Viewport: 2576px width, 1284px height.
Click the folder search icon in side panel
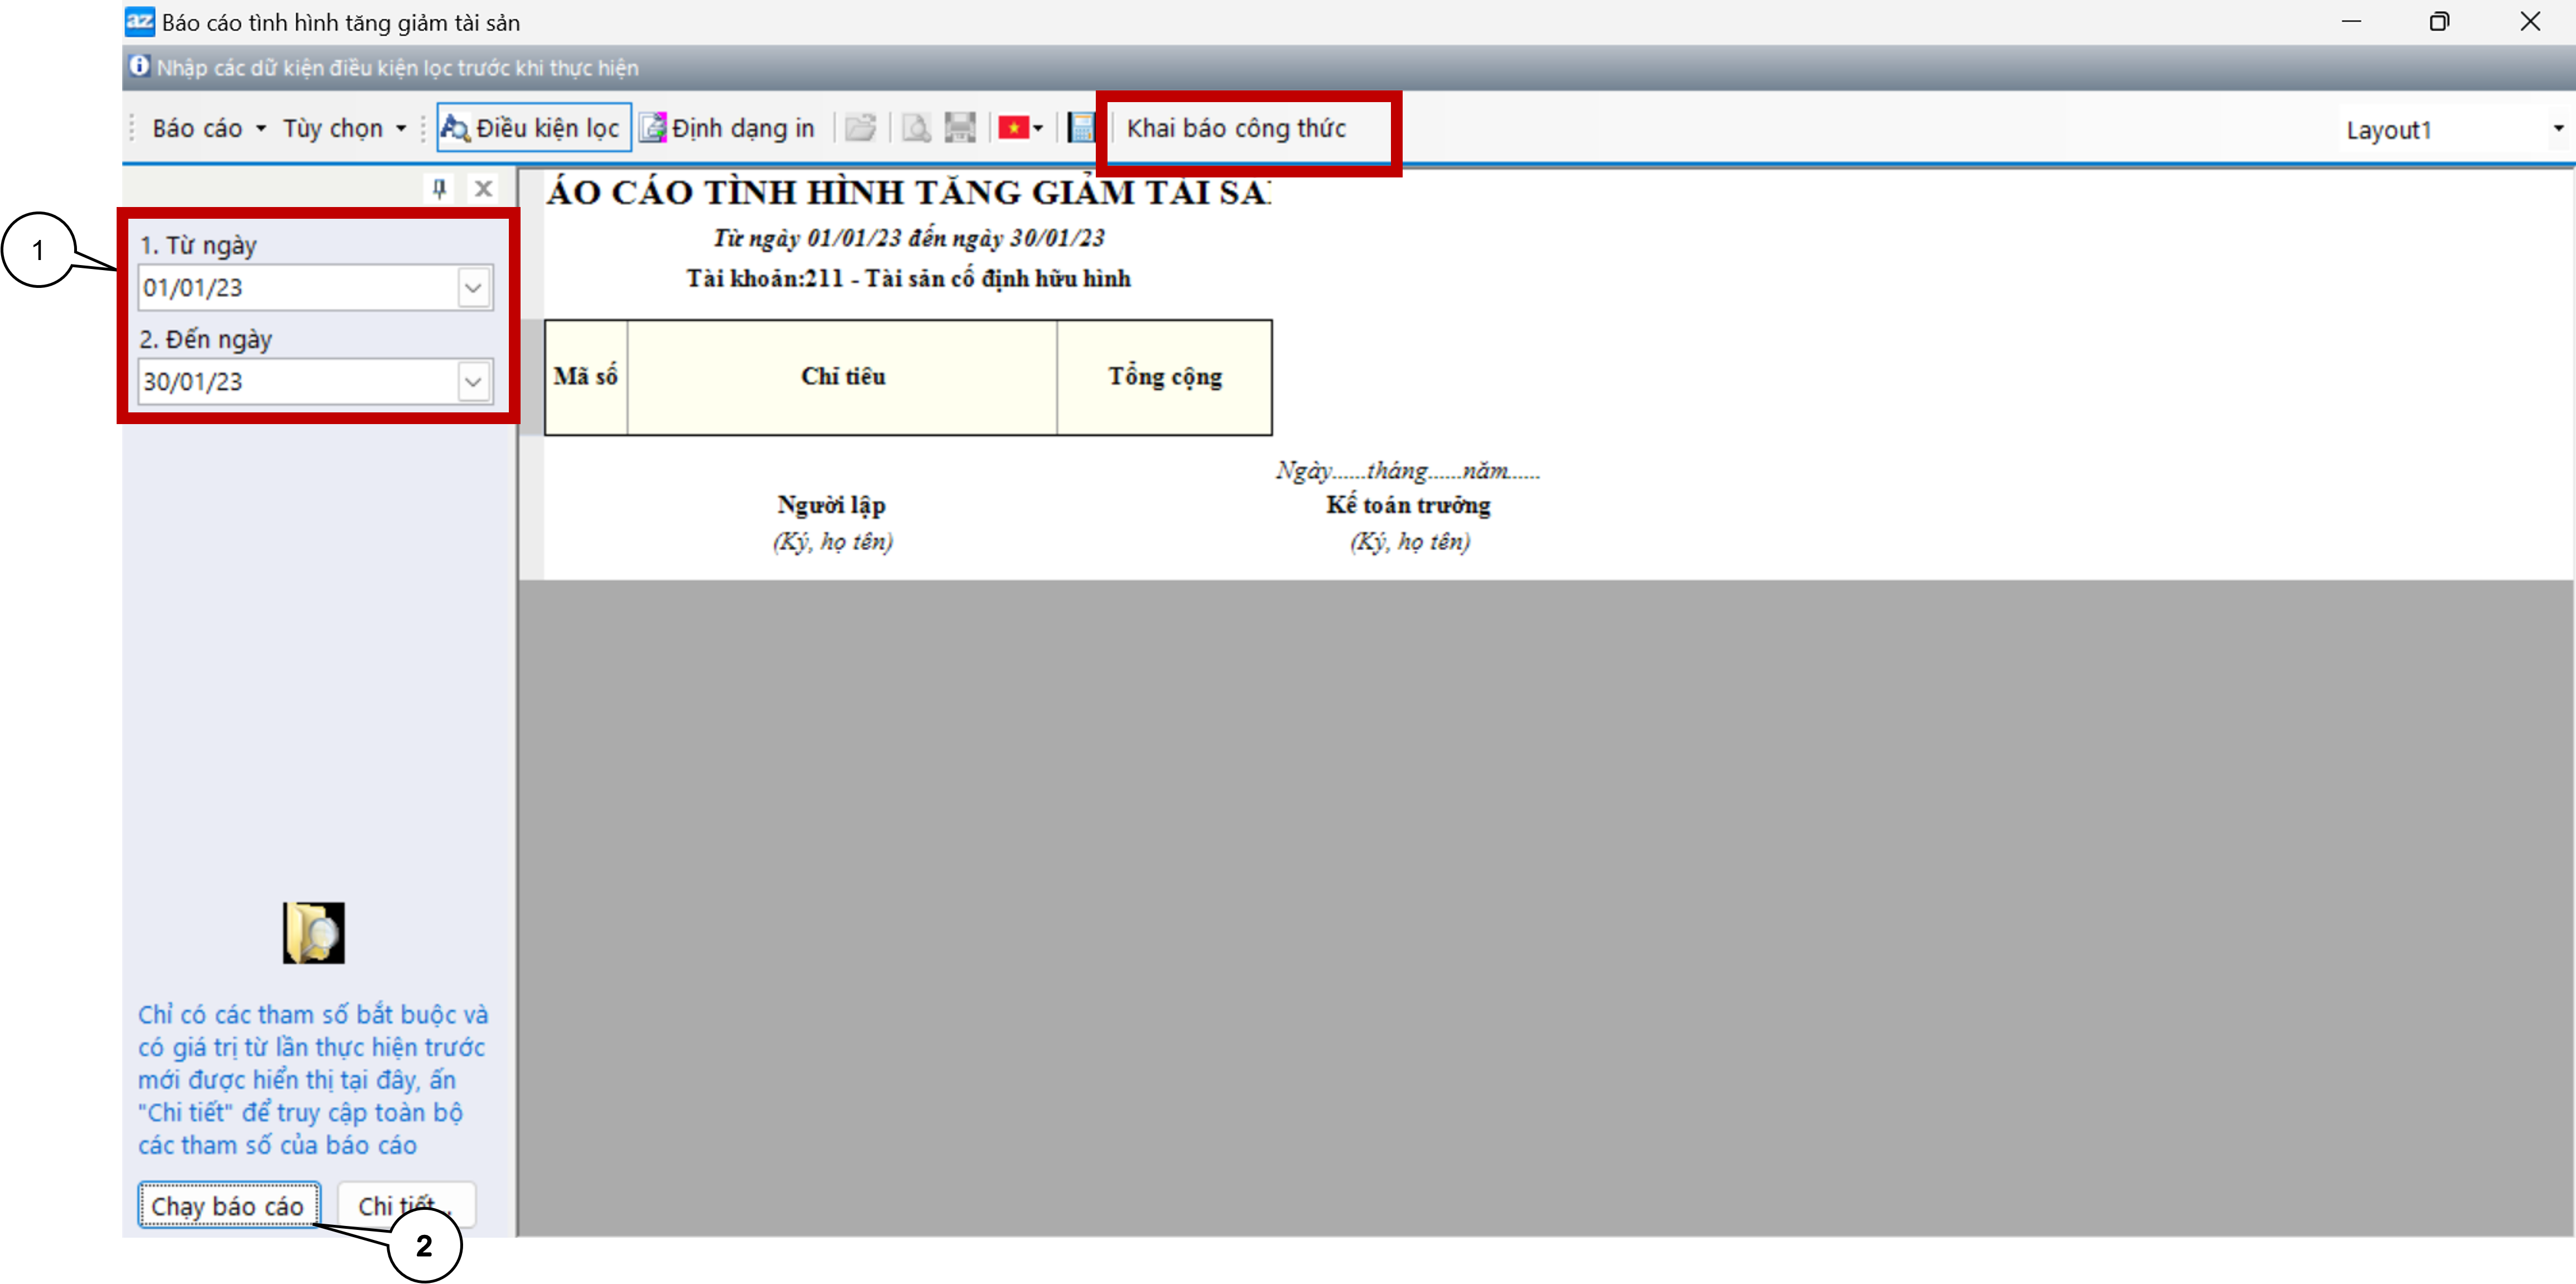pos(314,933)
